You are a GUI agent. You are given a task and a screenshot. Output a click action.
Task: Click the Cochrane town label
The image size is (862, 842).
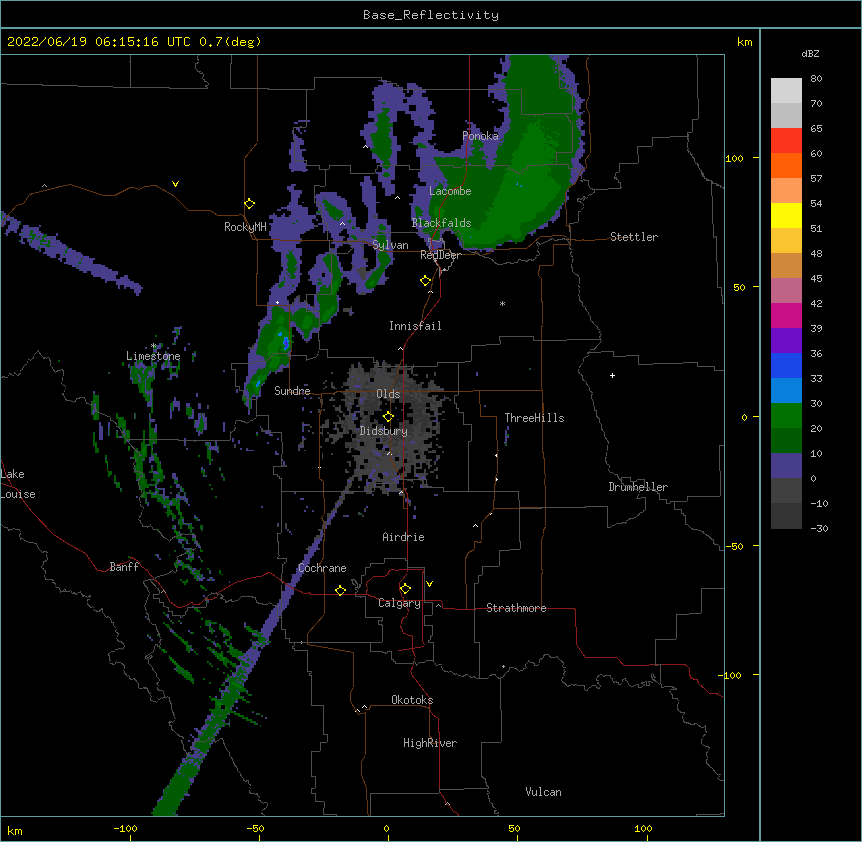pyautogui.click(x=322, y=568)
